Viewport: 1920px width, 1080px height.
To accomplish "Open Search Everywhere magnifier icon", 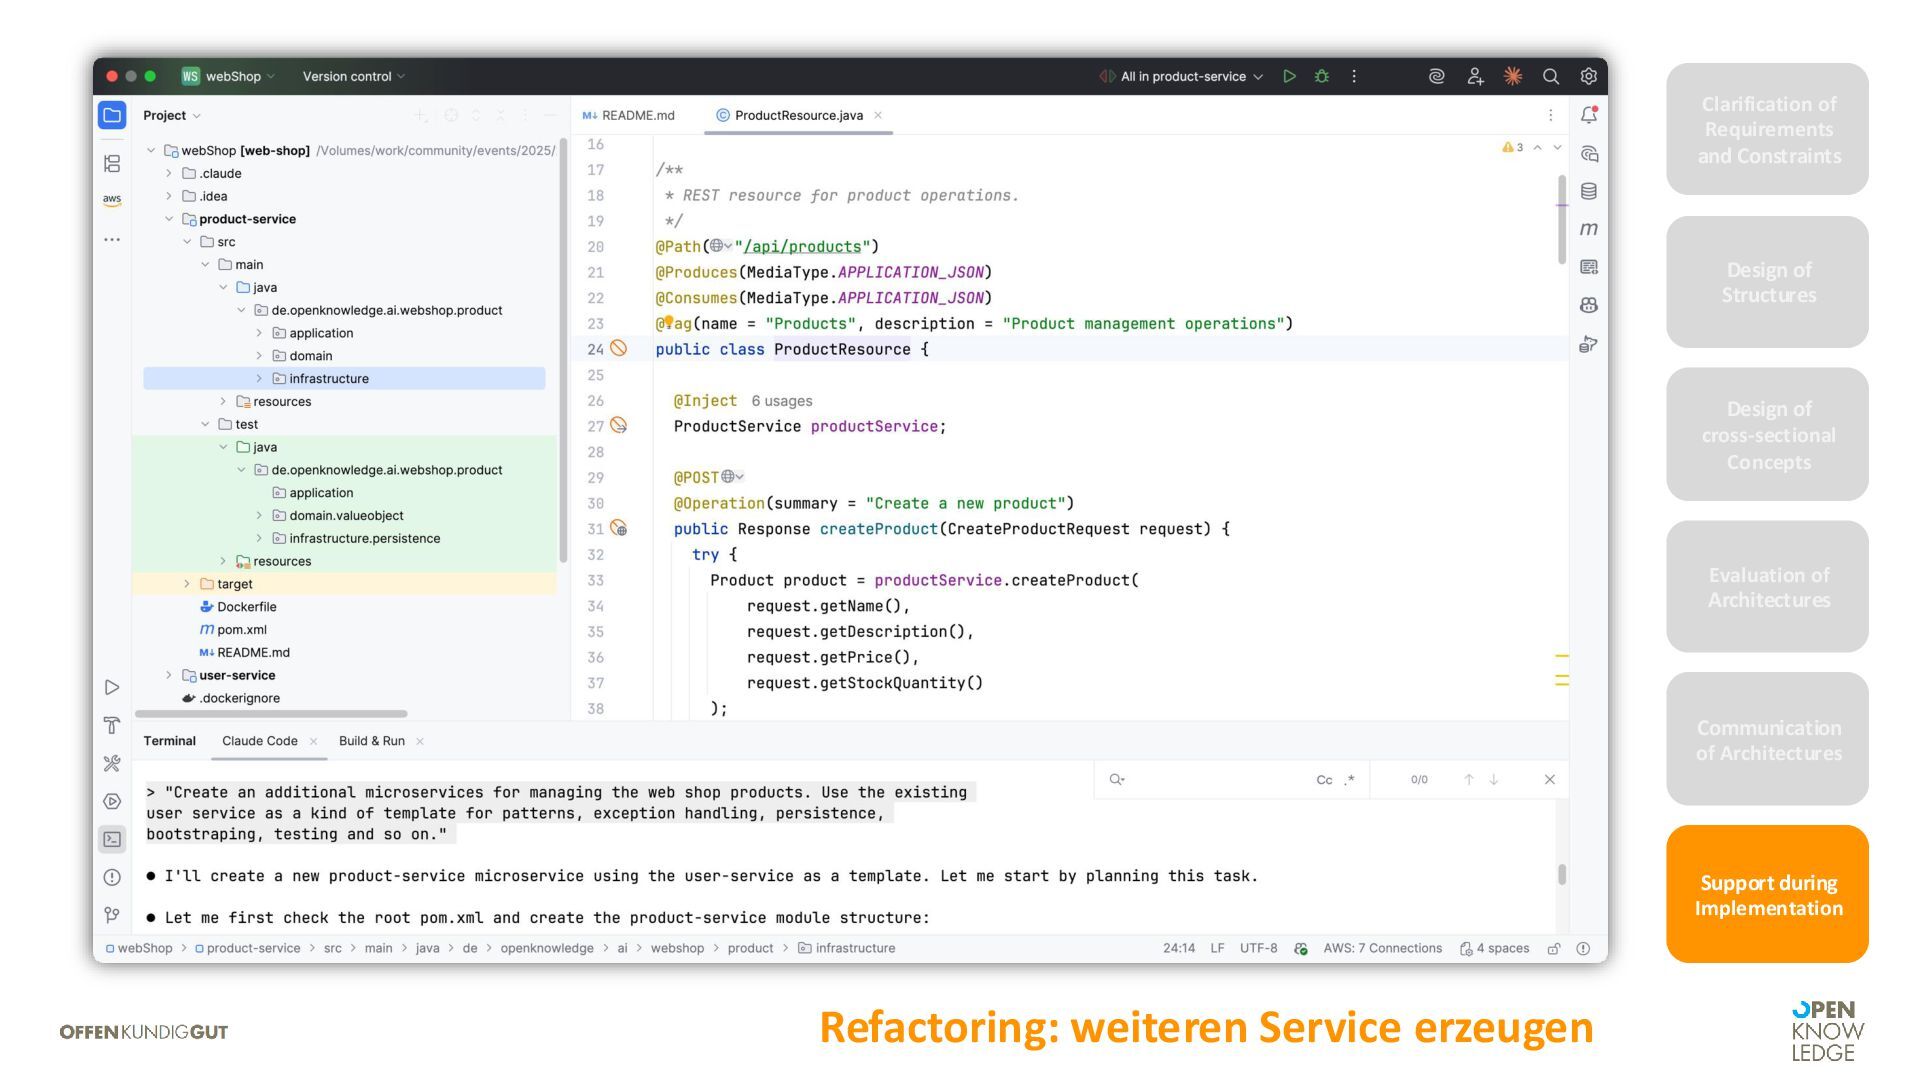I will [1550, 76].
